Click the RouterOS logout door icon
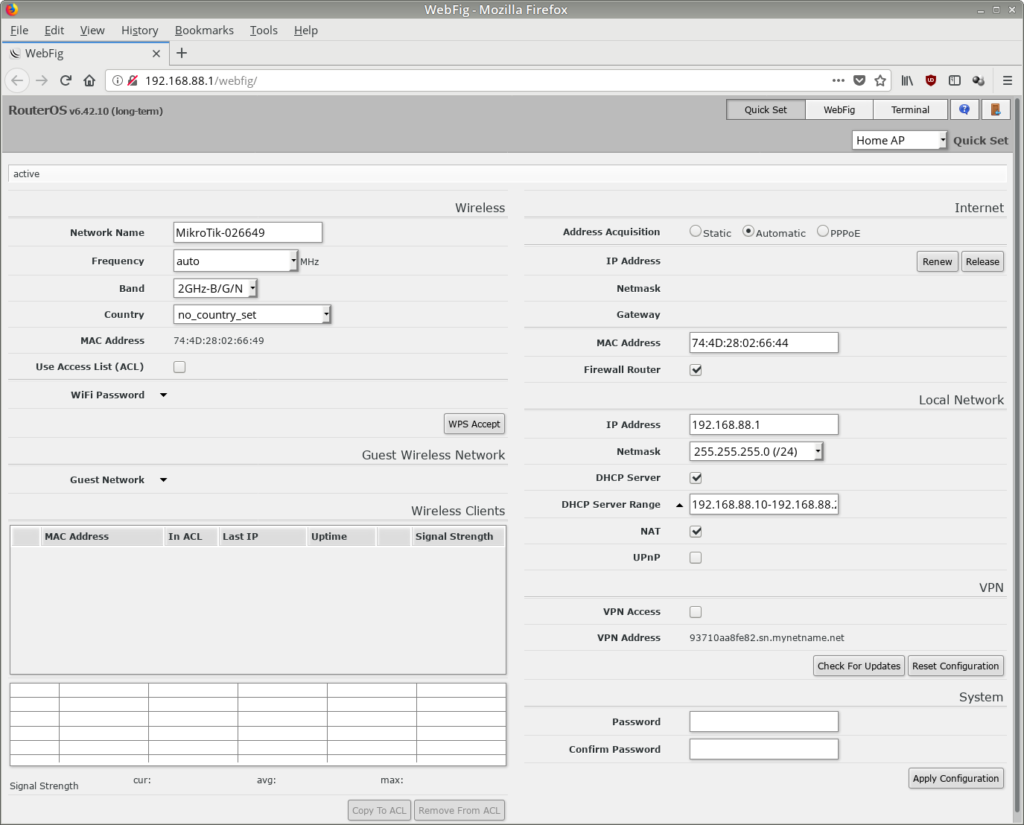 995,110
